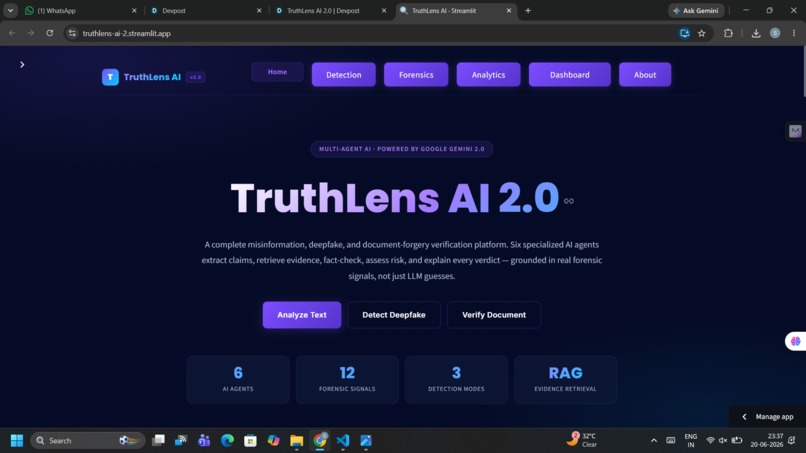Open the Extensions menu
The image size is (806, 453).
click(x=728, y=33)
